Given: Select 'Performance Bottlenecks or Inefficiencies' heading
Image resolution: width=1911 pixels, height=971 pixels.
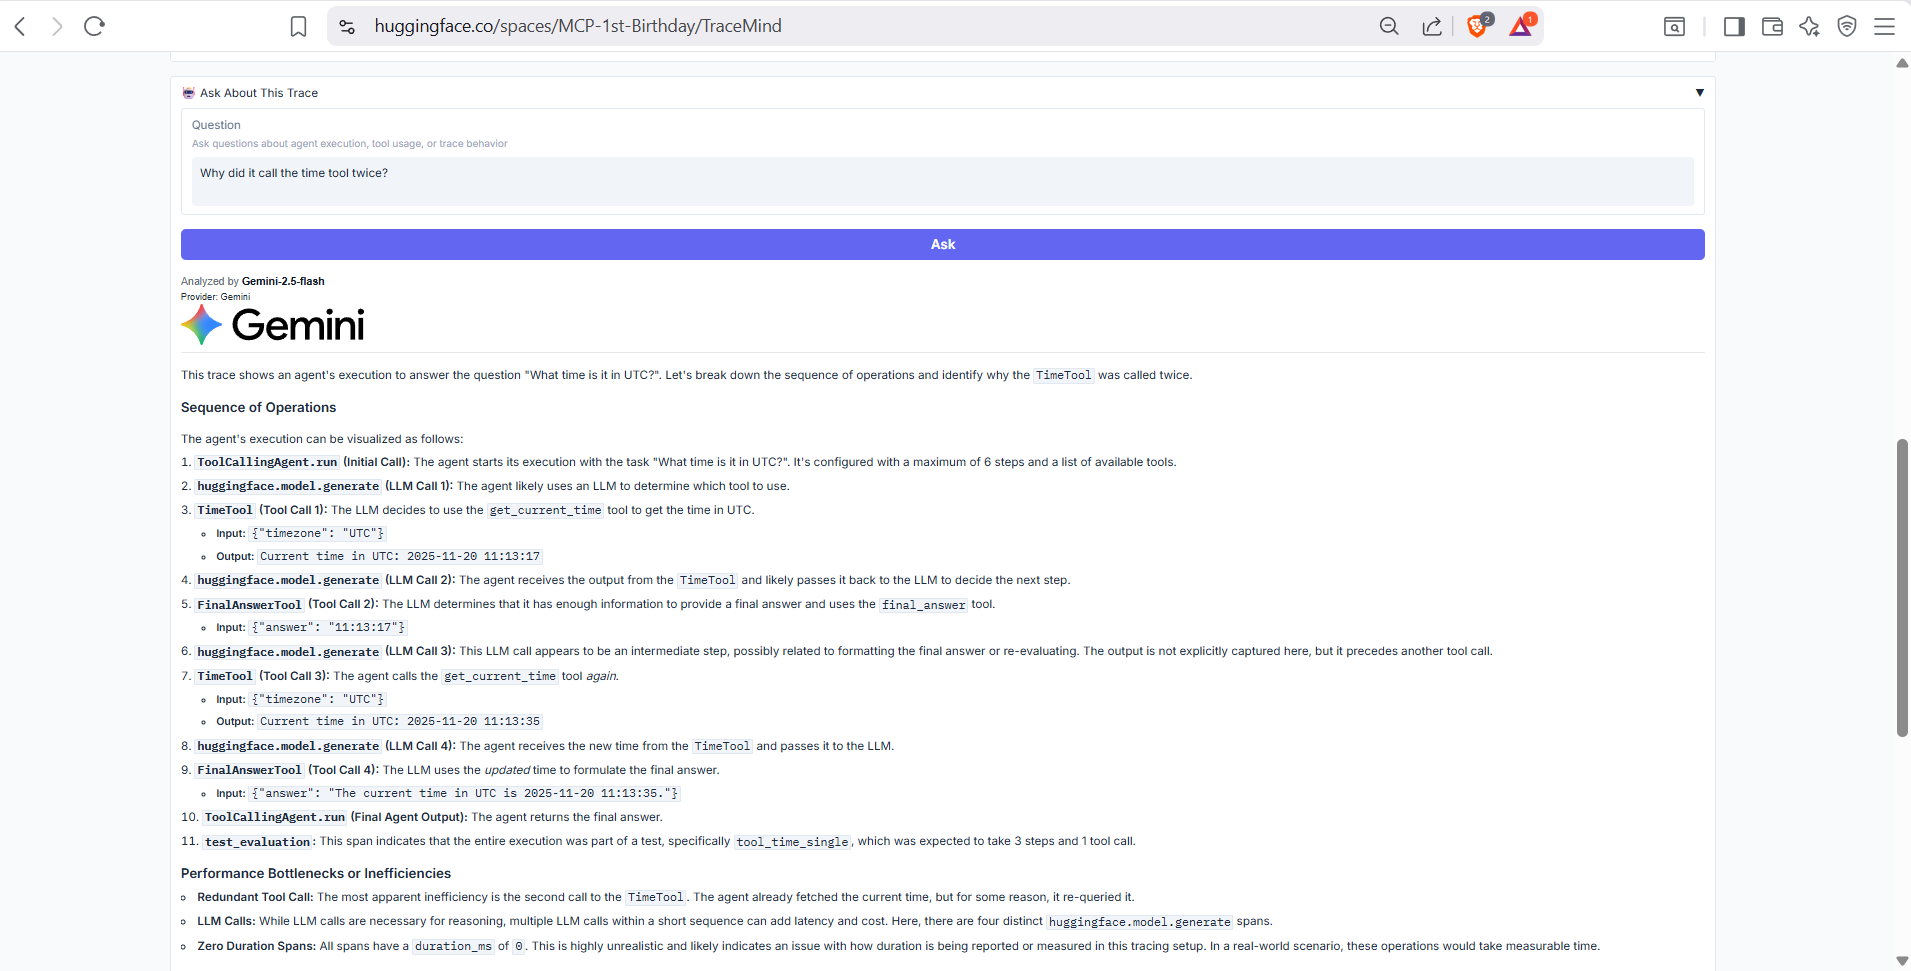Looking at the screenshot, I should click(x=316, y=873).
